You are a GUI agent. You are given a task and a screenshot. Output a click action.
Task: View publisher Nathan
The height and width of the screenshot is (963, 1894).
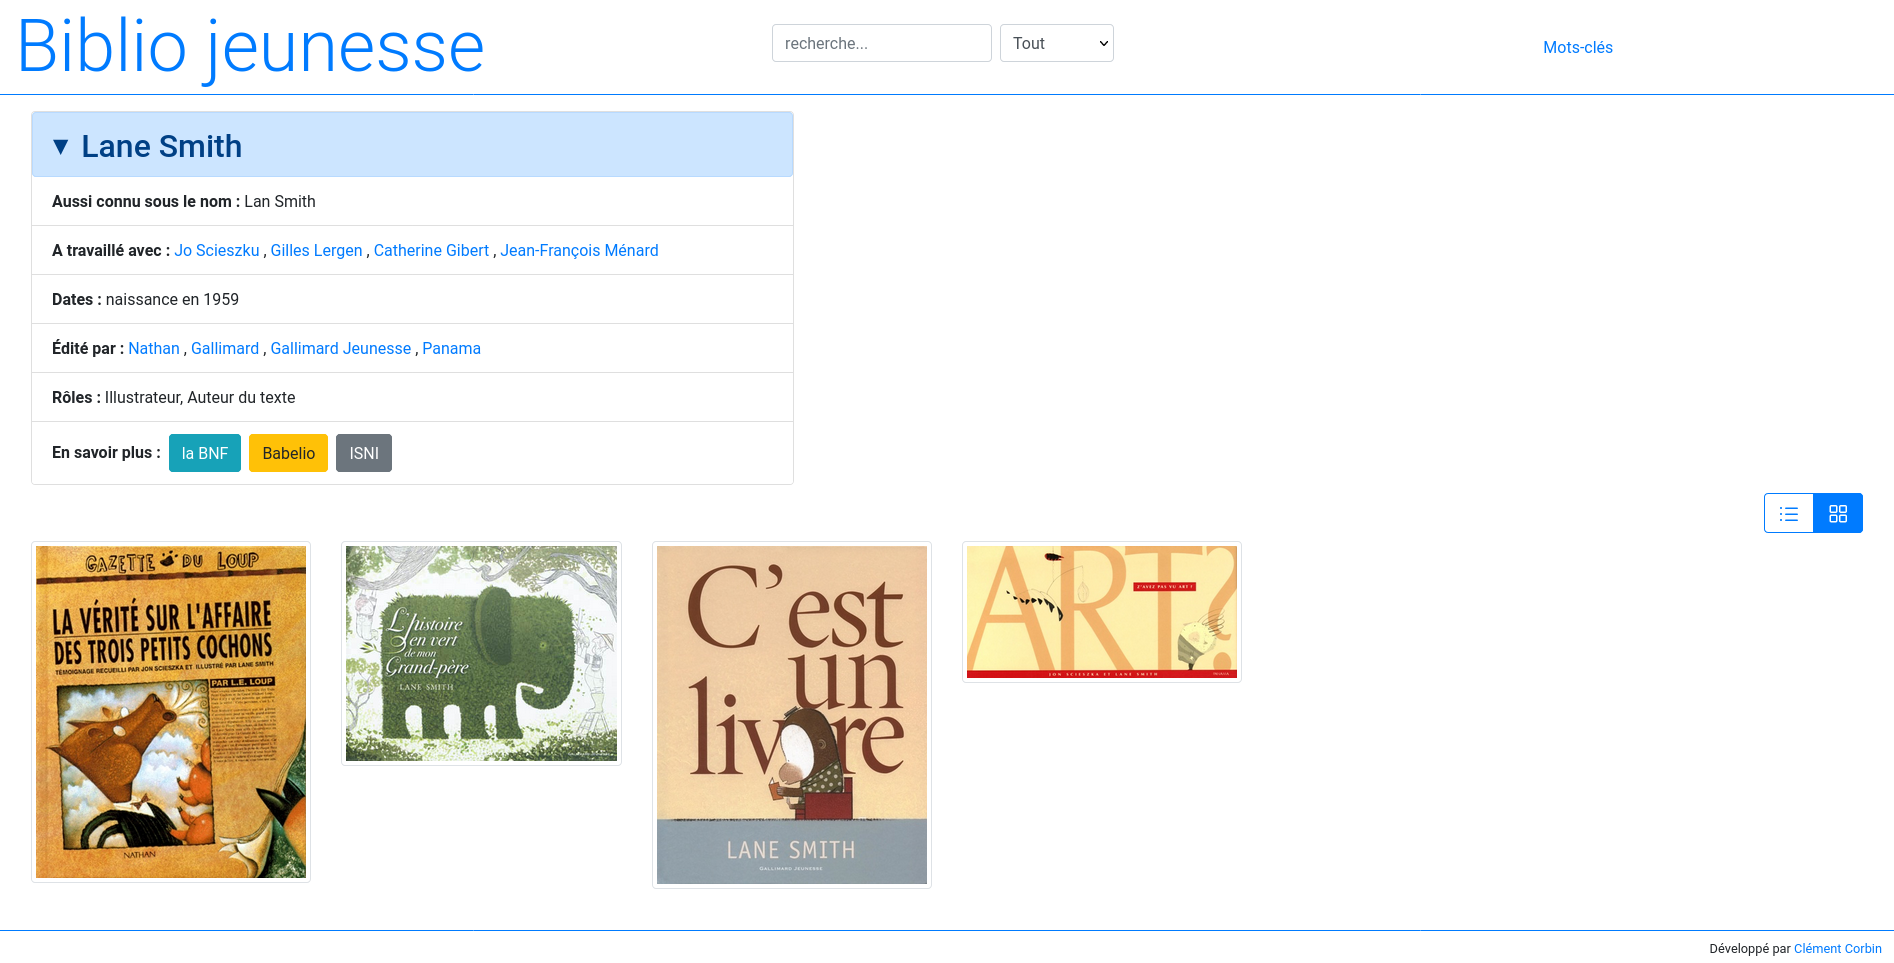pos(154,348)
